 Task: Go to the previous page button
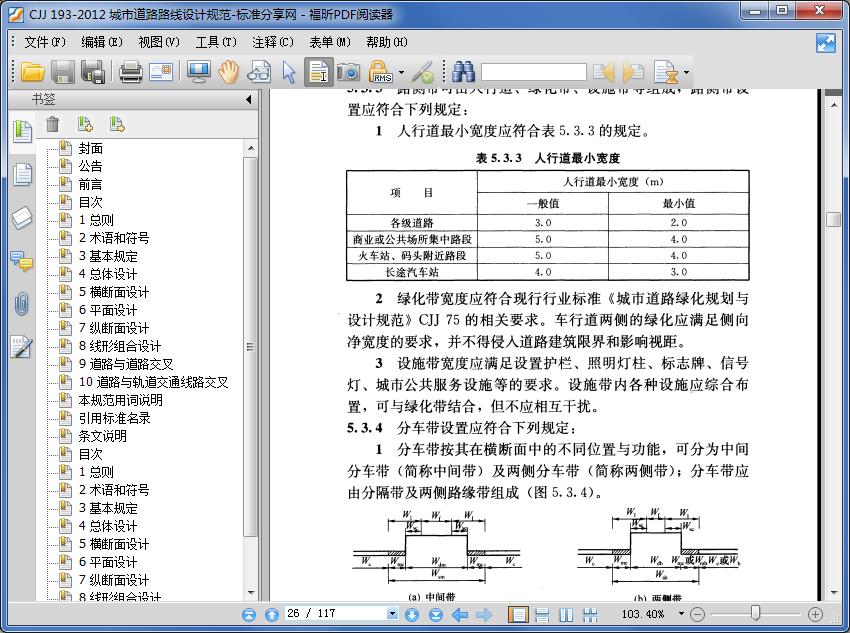(x=272, y=614)
